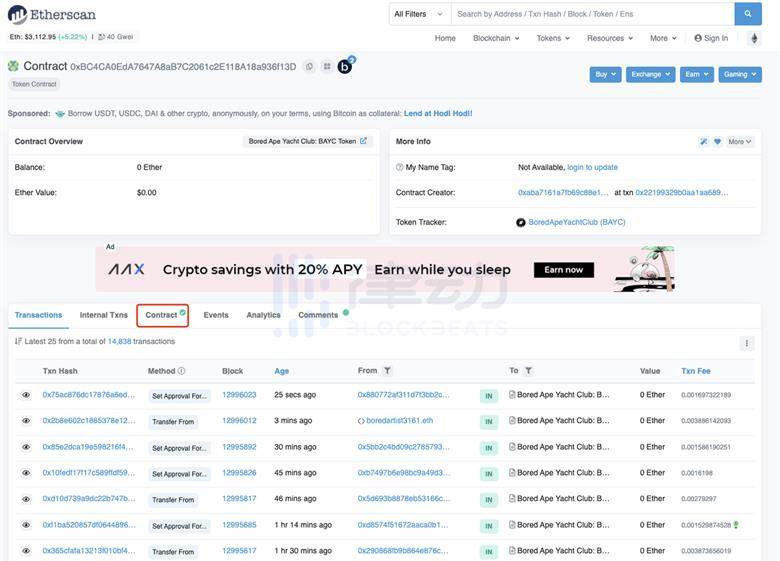Open the Ethereum network icon menu
780x561 pixels.
(754, 38)
